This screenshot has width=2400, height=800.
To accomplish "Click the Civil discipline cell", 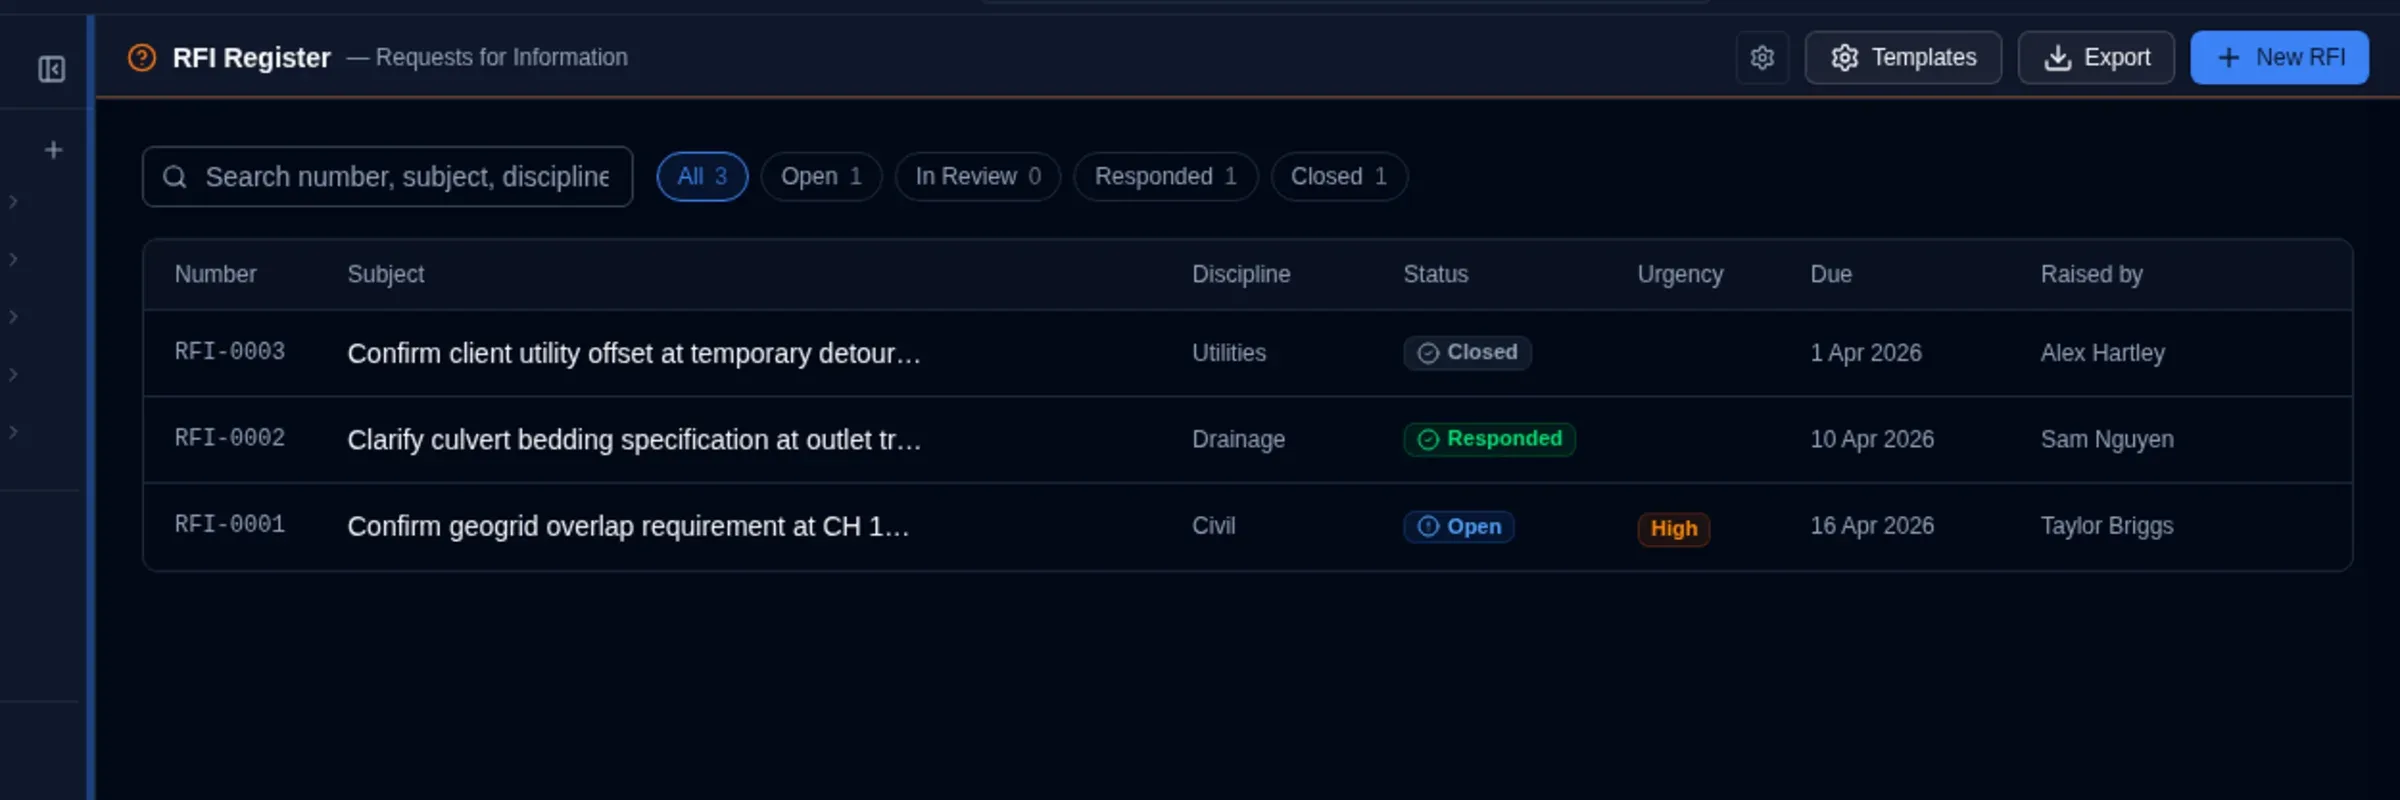I will (1213, 526).
